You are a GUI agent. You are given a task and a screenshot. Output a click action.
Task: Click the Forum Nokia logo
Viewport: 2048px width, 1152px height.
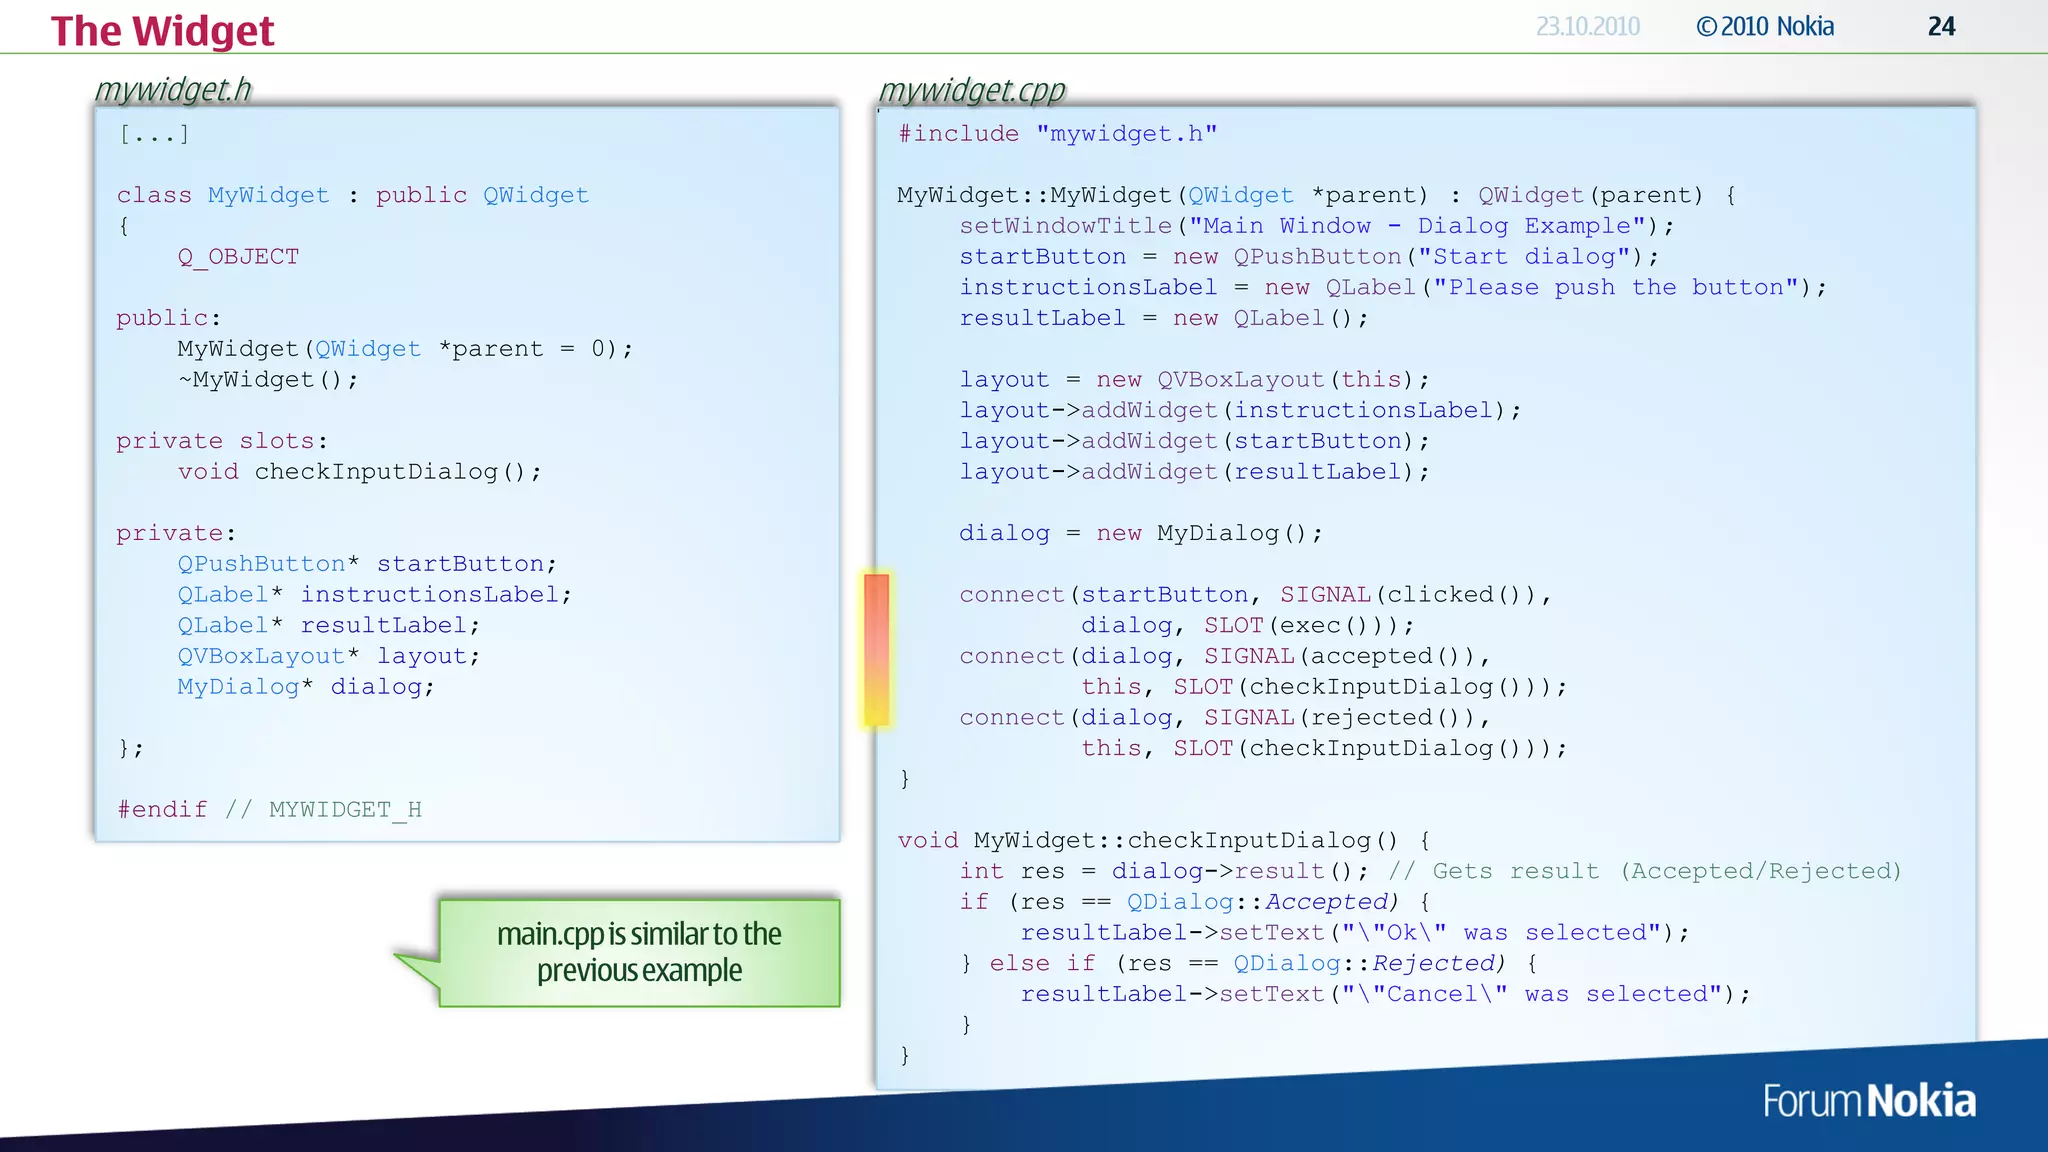1868,1101
